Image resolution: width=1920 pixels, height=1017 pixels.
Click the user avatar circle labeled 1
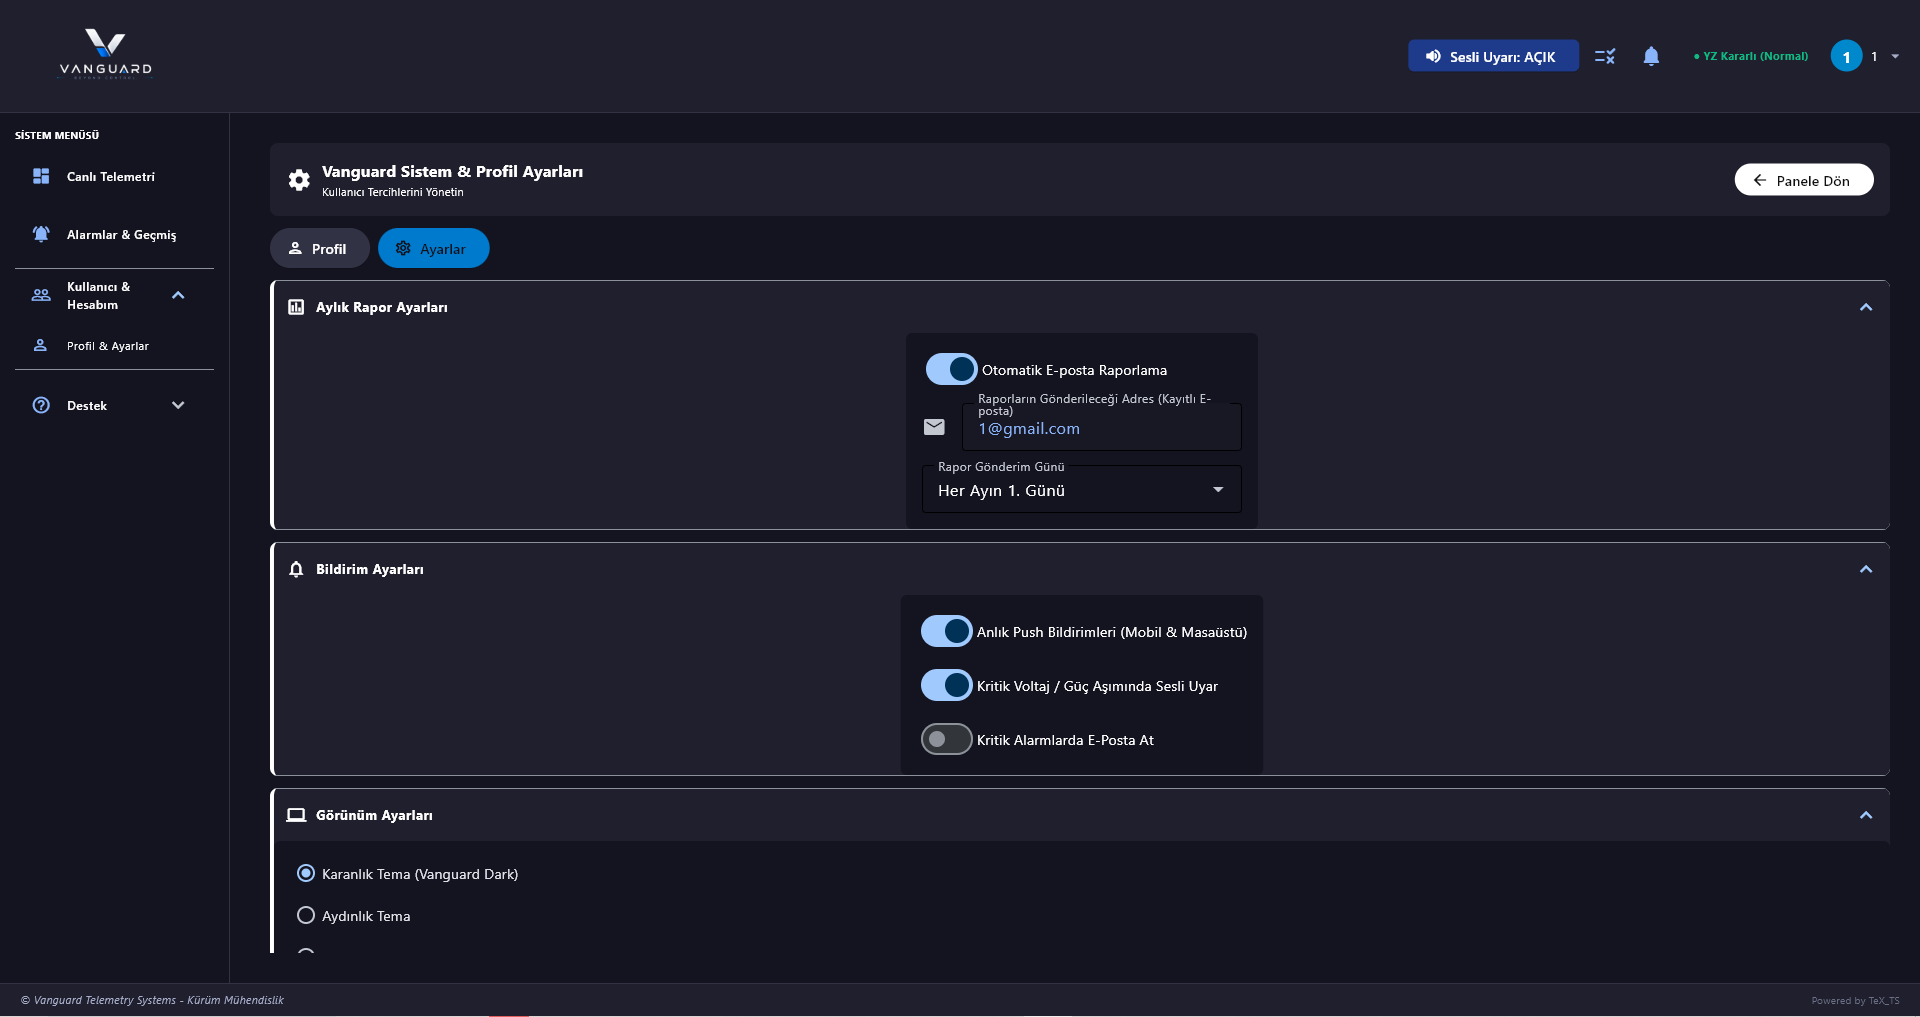1846,56
